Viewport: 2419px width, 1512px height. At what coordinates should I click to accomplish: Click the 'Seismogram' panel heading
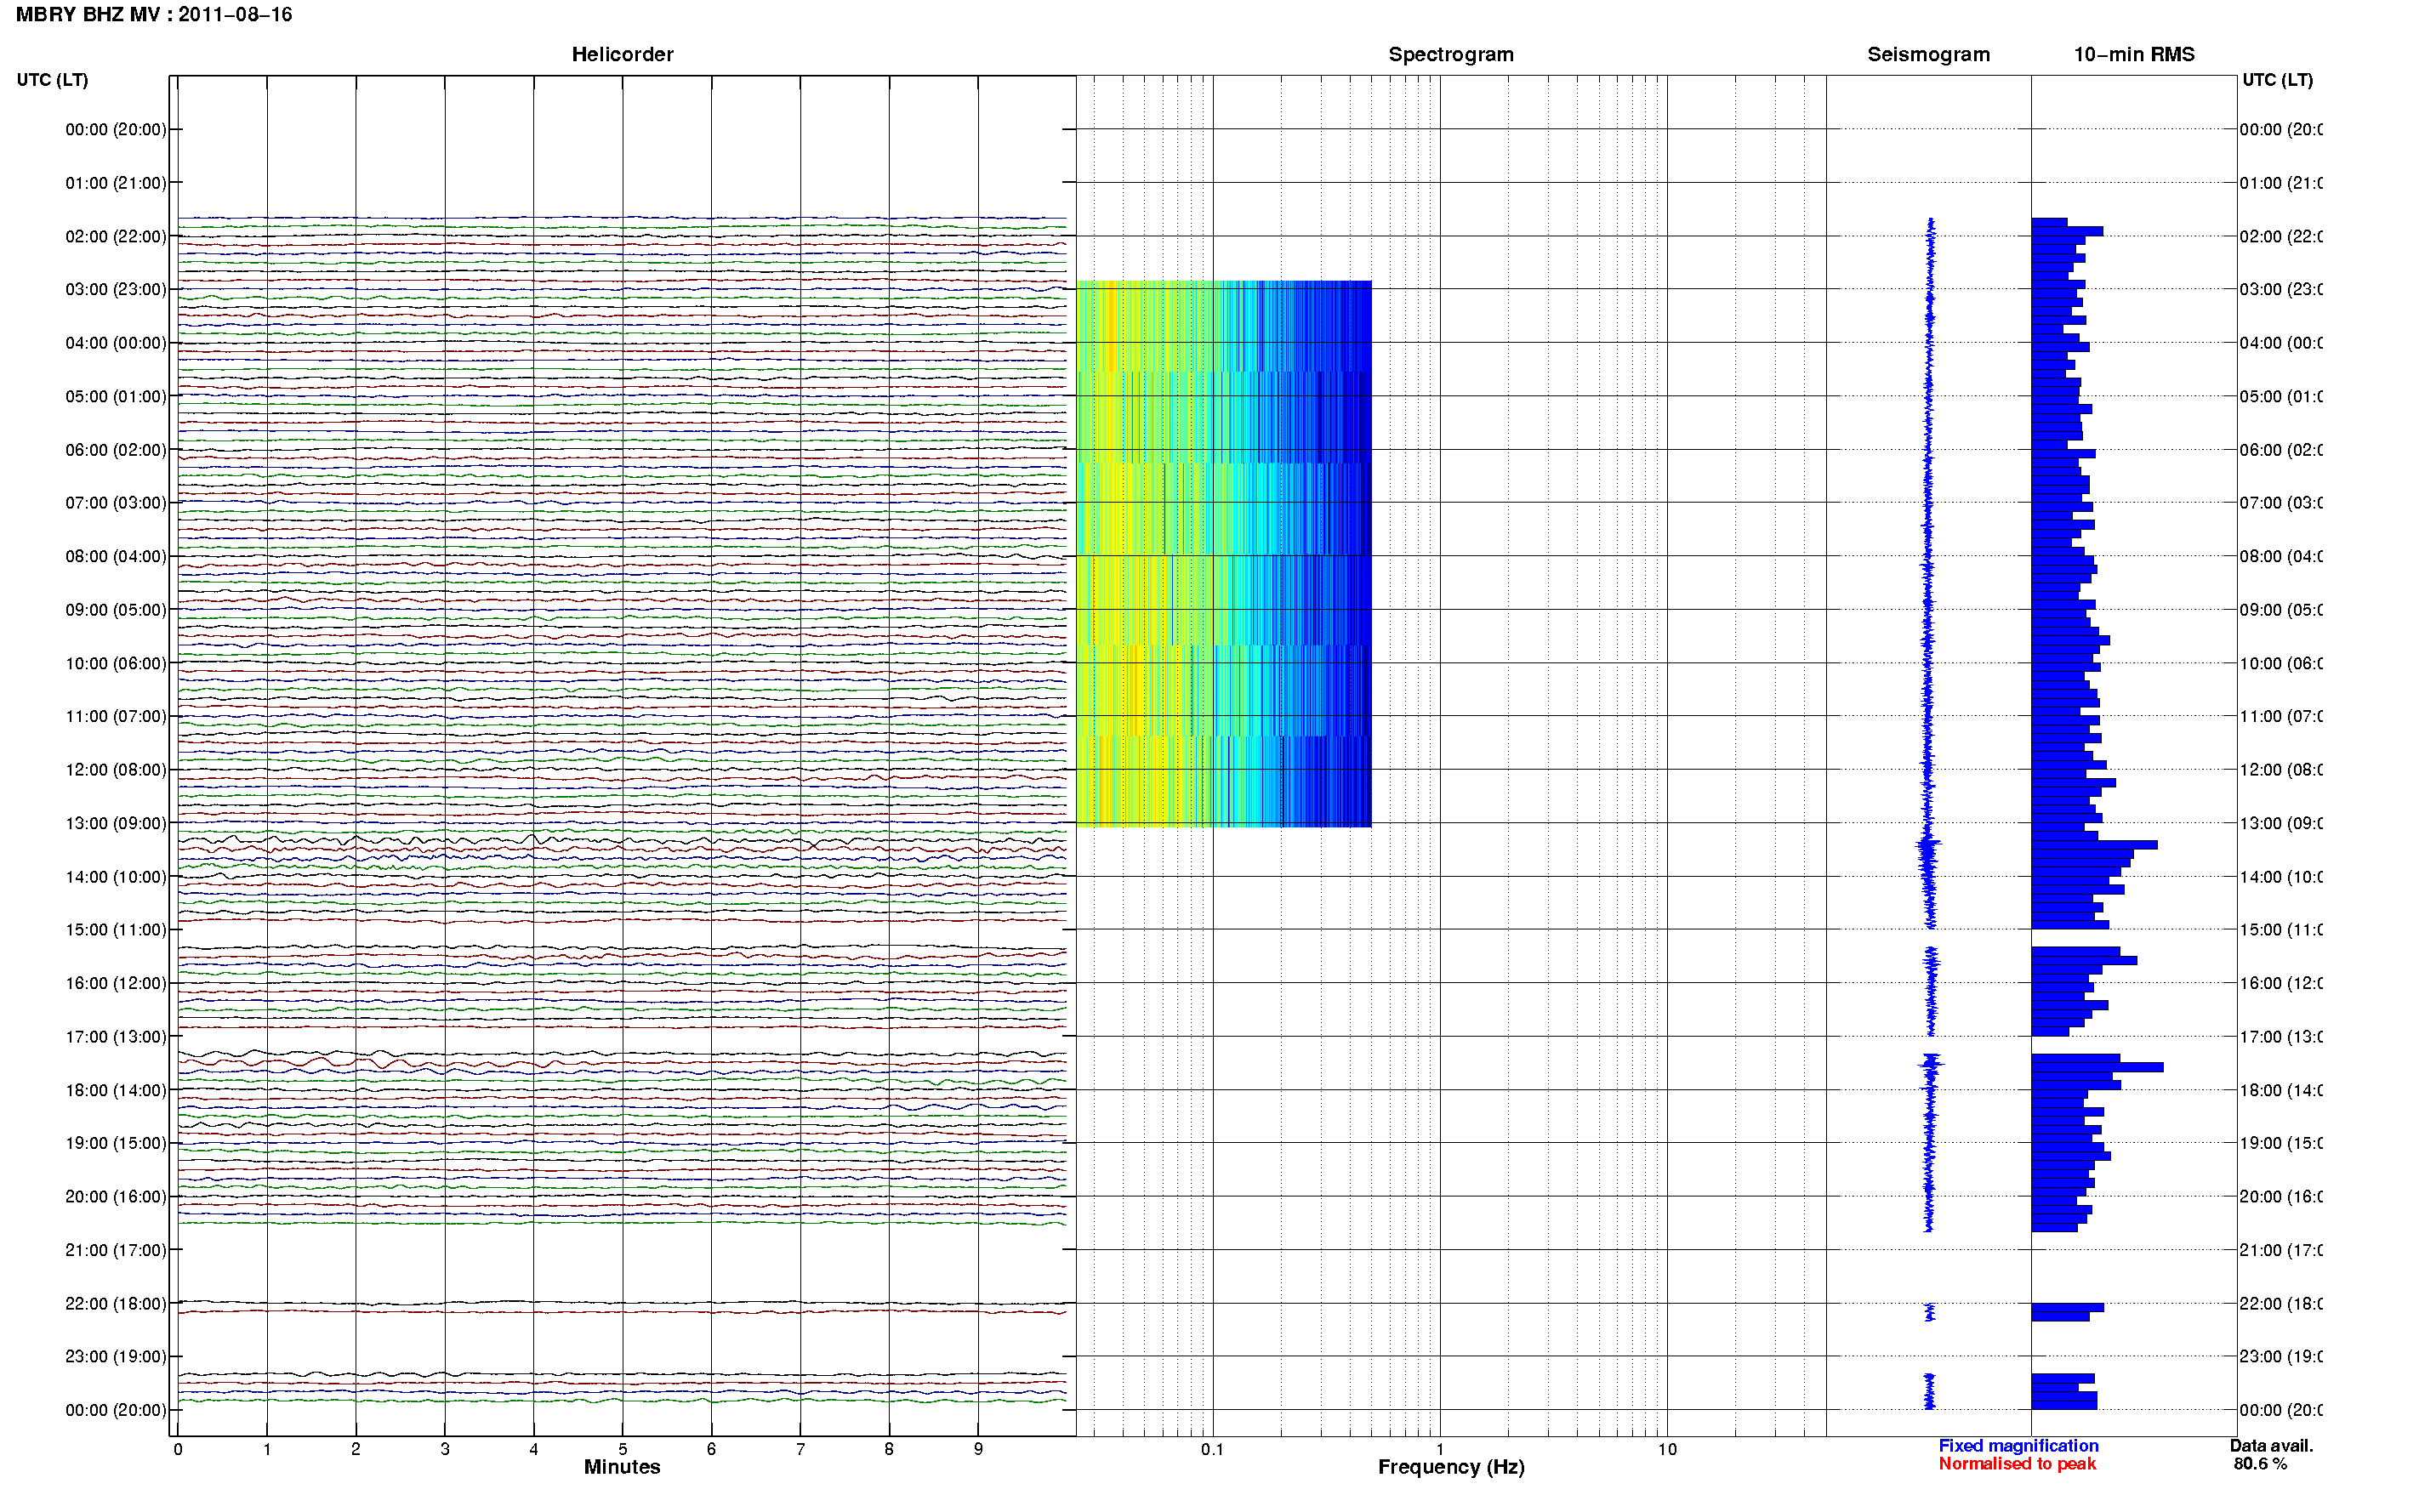[1928, 55]
